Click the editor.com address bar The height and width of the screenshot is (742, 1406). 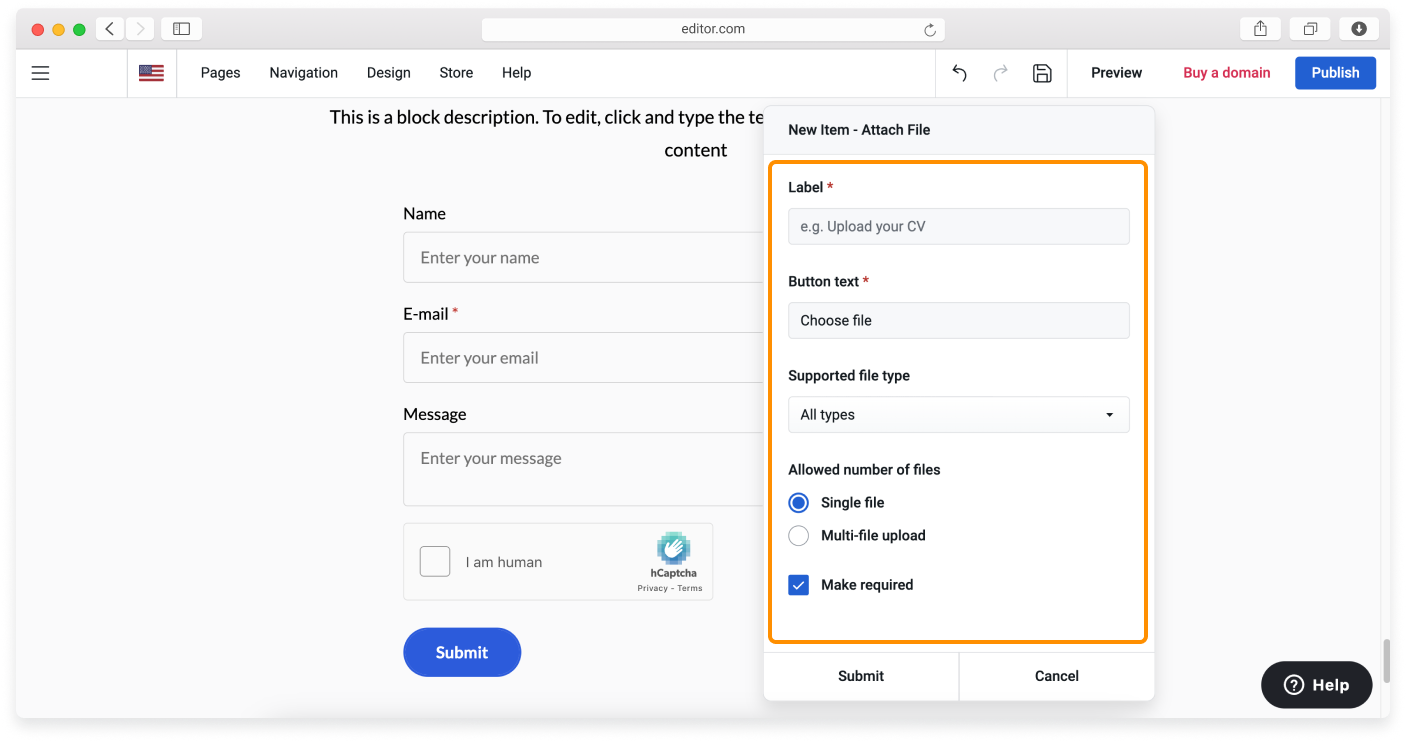pos(713,29)
